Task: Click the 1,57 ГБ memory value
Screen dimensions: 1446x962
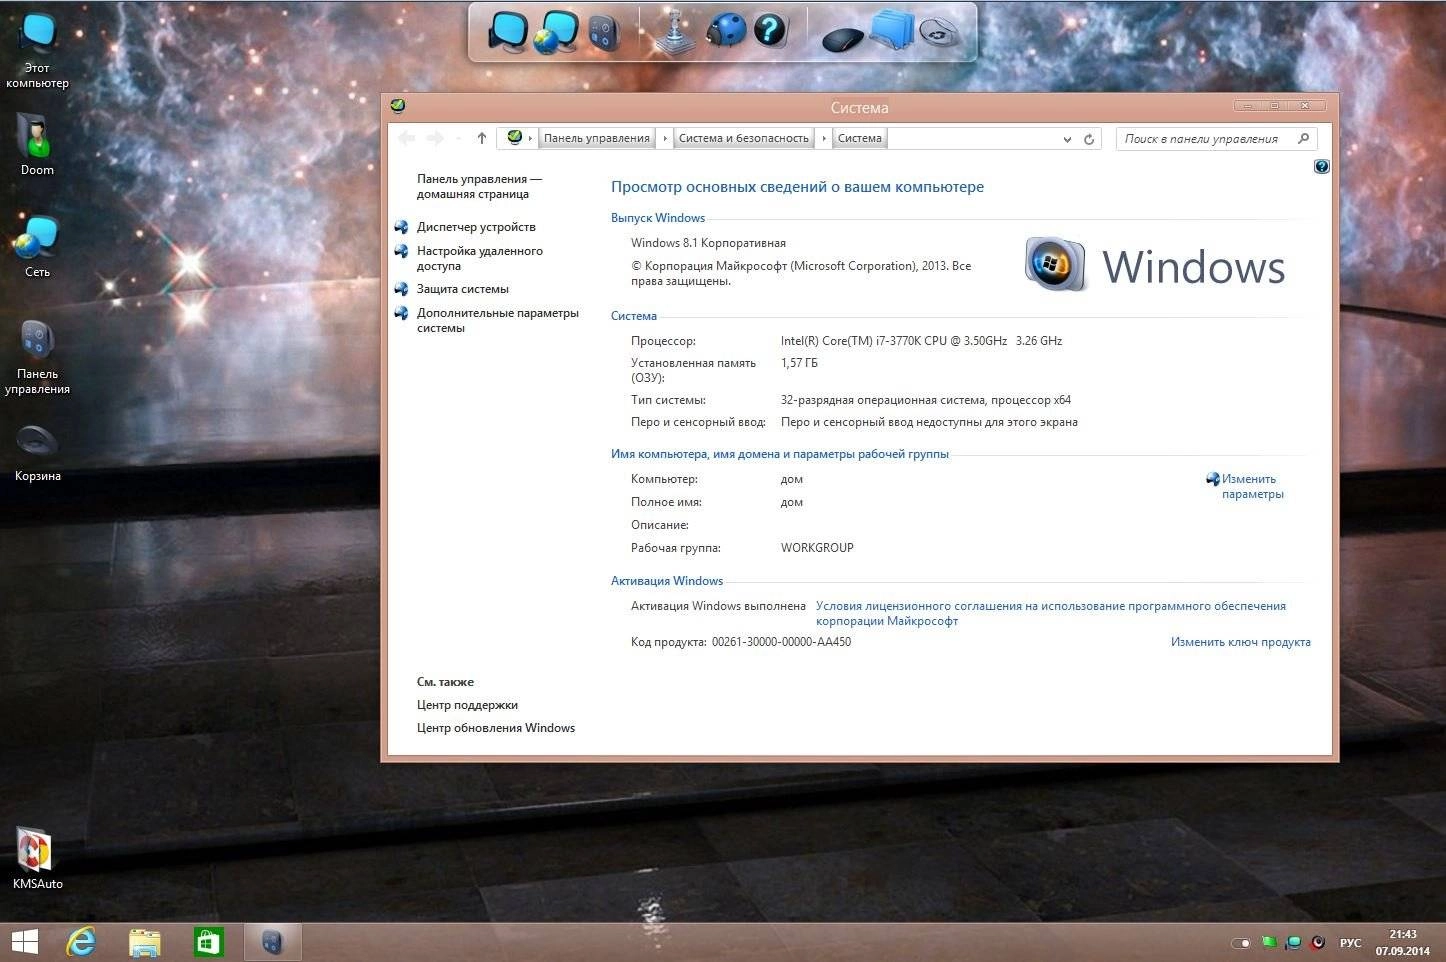Action: click(799, 363)
